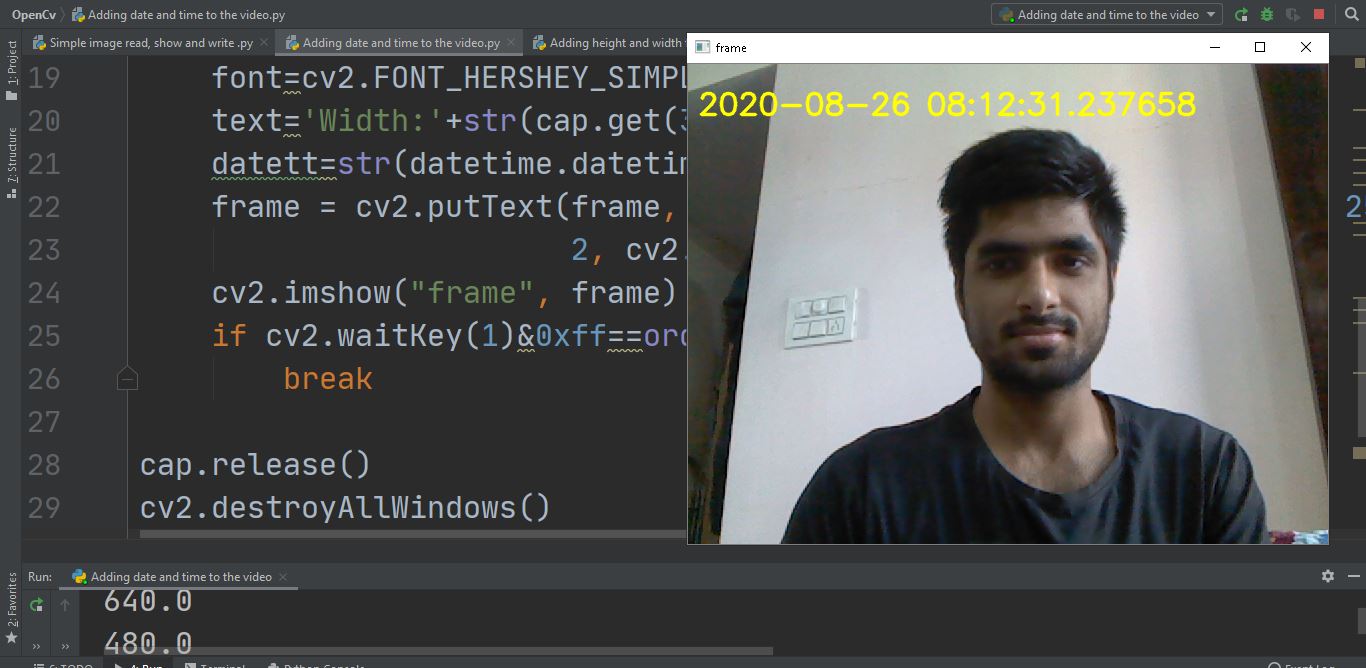This screenshot has width=1366, height=668.
Task: Click the up arrow in Run panel
Action: (x=66, y=604)
